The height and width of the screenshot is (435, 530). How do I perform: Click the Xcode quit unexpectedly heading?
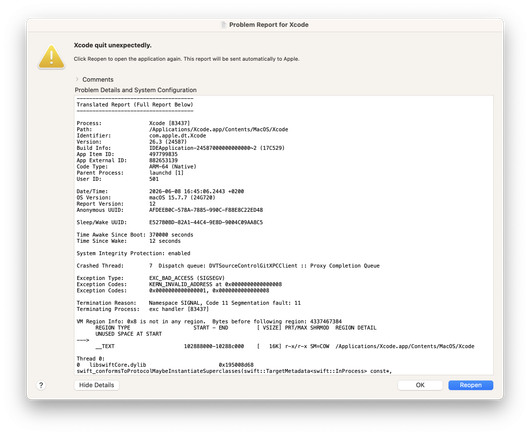113,45
